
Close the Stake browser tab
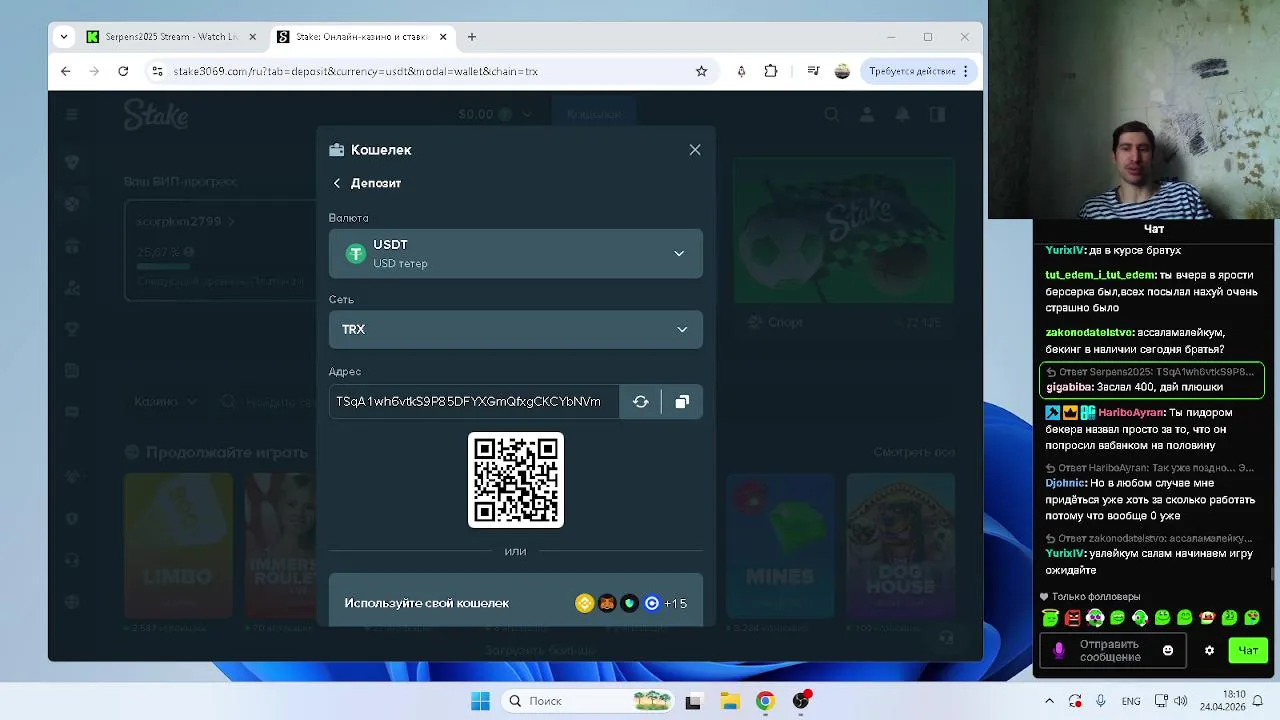coord(443,37)
